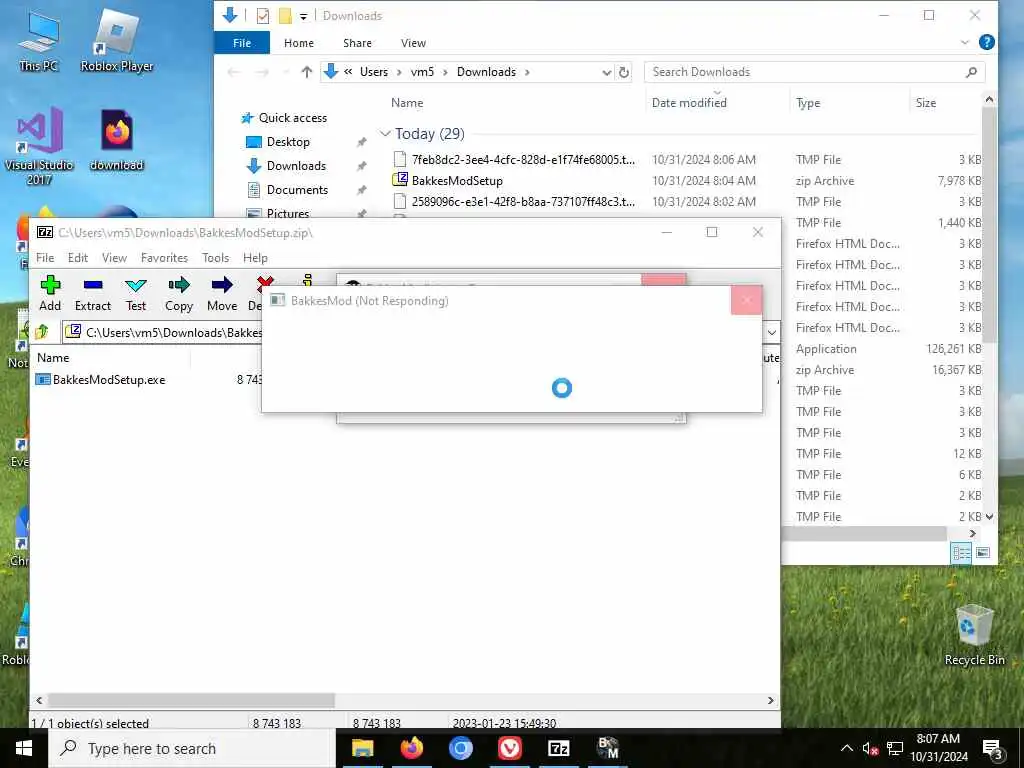Screen dimensions: 1024x768
Task: Sort Explorer files by Size column
Action: (925, 103)
